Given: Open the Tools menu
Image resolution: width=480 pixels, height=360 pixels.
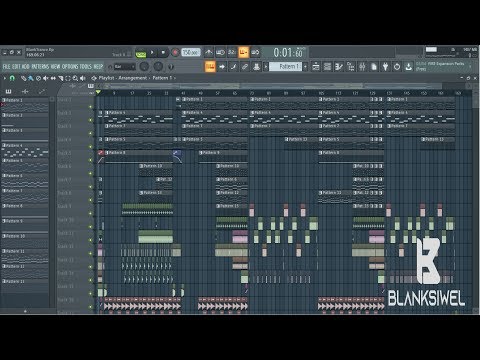Looking at the screenshot, I should (86, 67).
